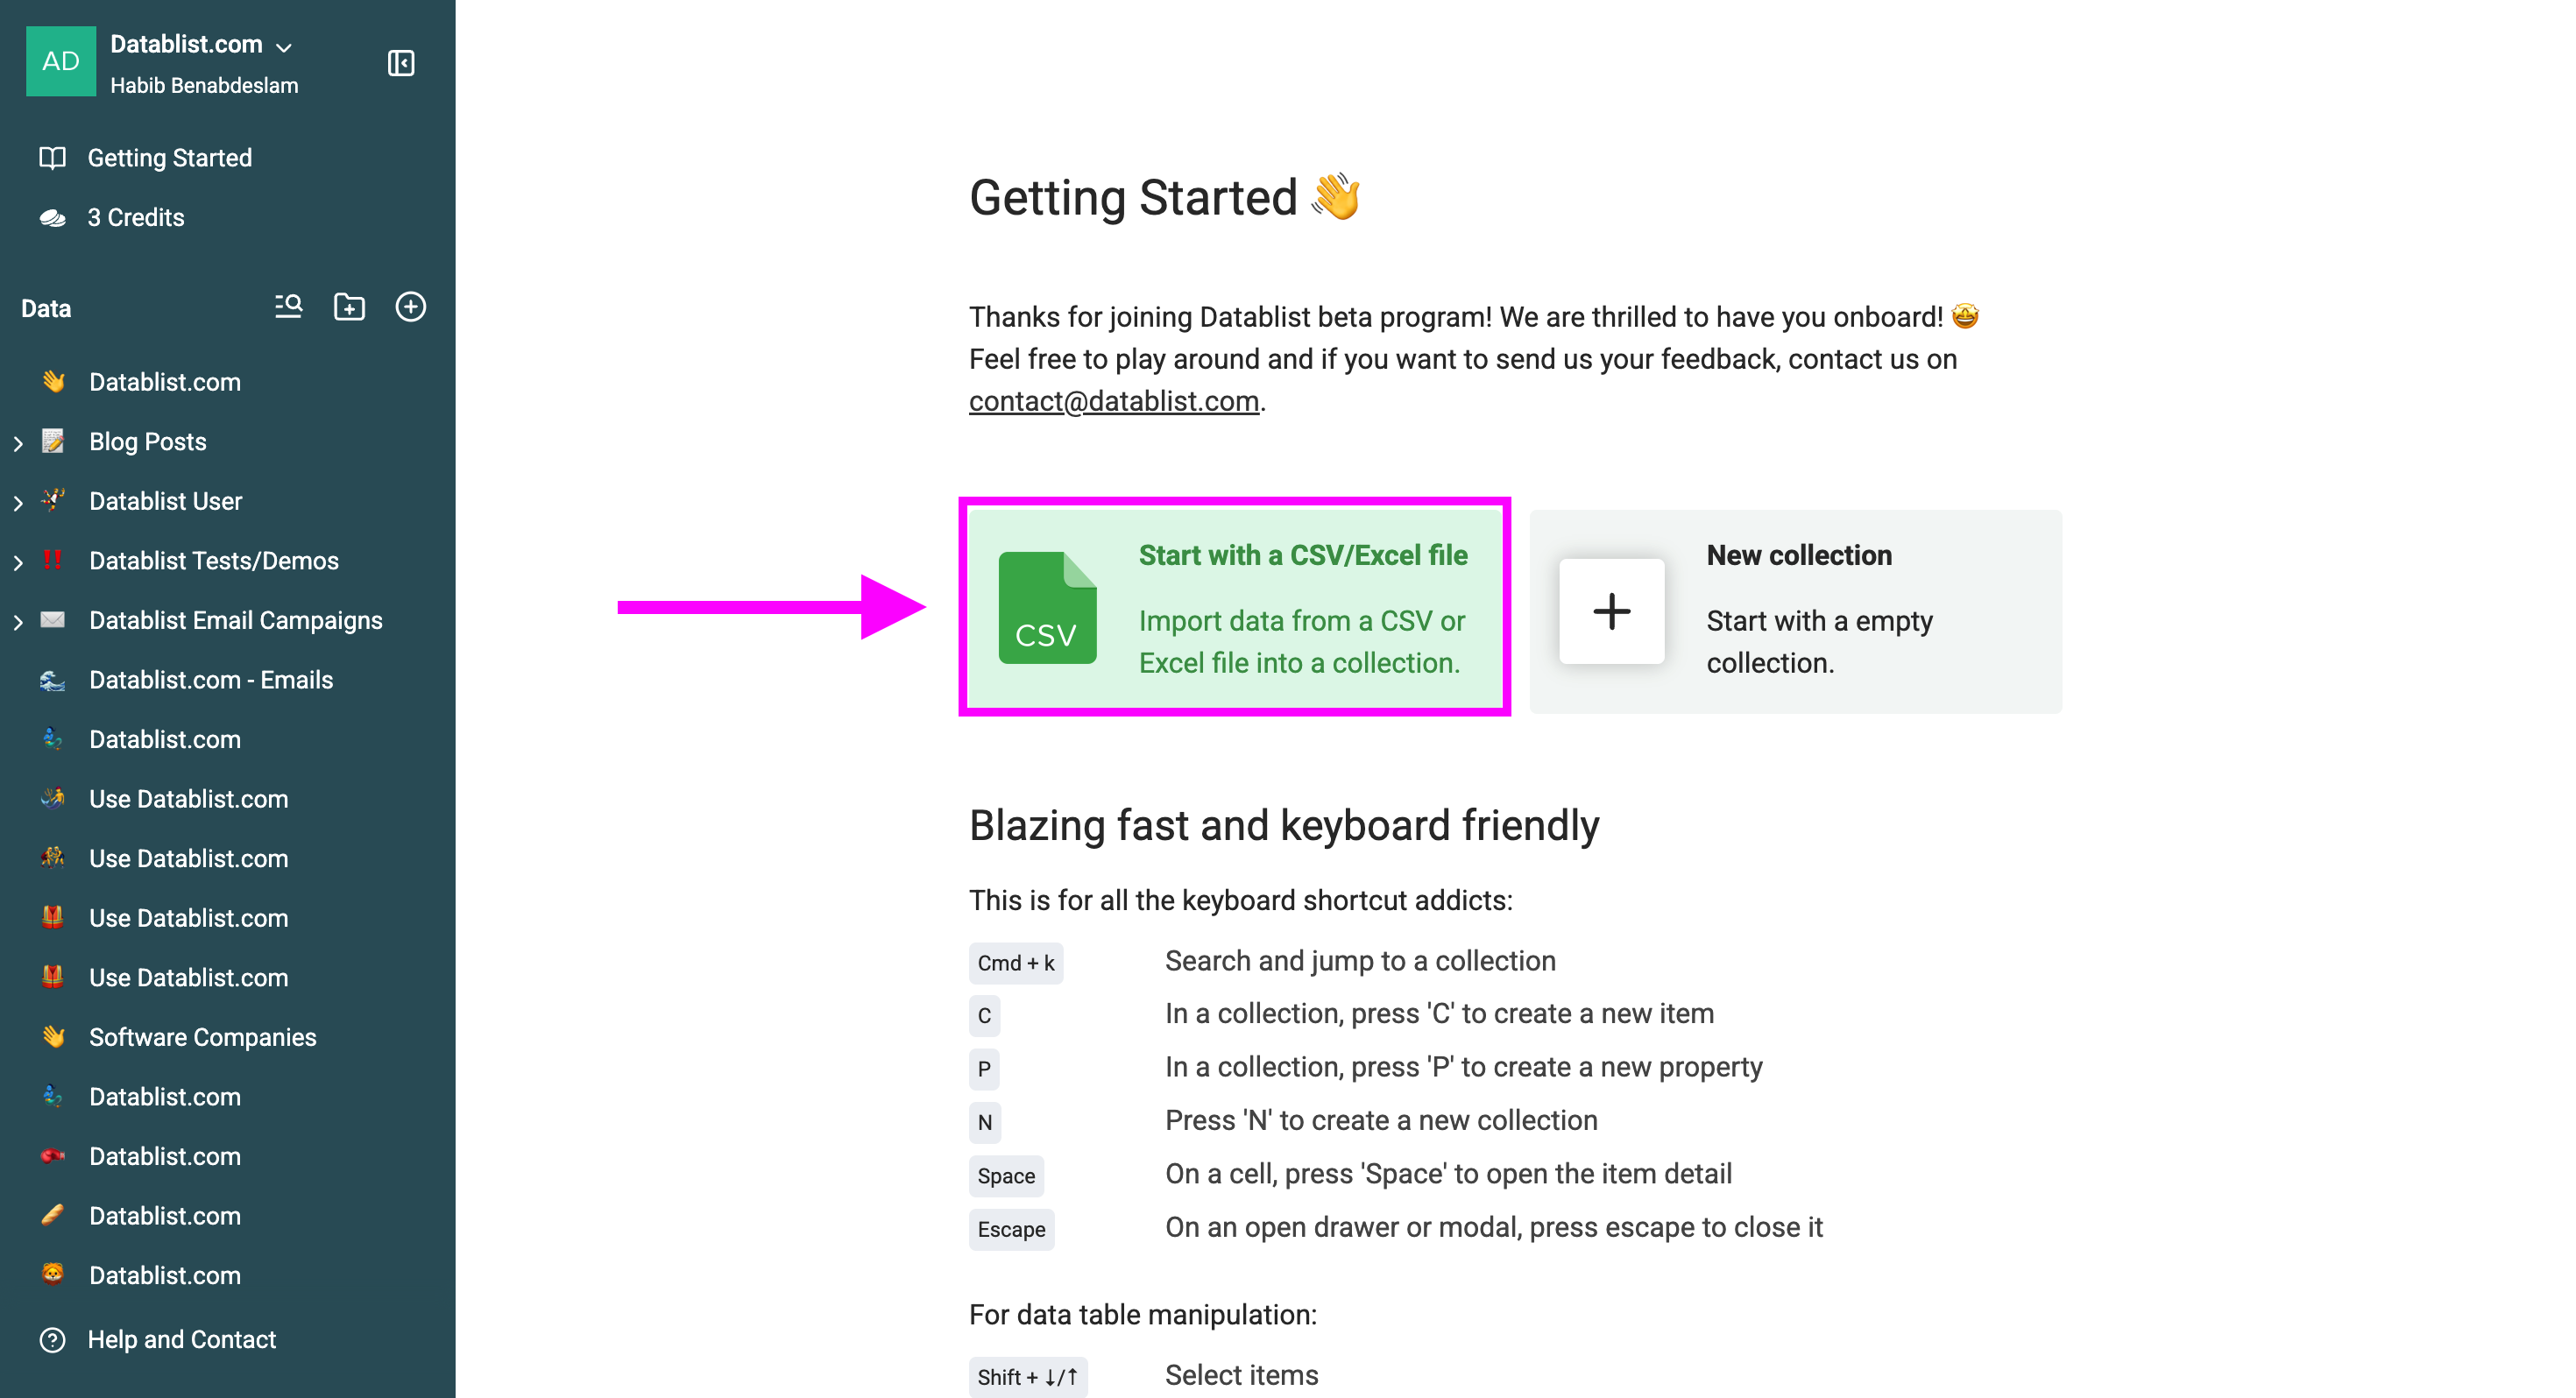Click Start with a CSV/Excel file
Viewport: 2576px width, 1398px height.
click(x=1302, y=556)
